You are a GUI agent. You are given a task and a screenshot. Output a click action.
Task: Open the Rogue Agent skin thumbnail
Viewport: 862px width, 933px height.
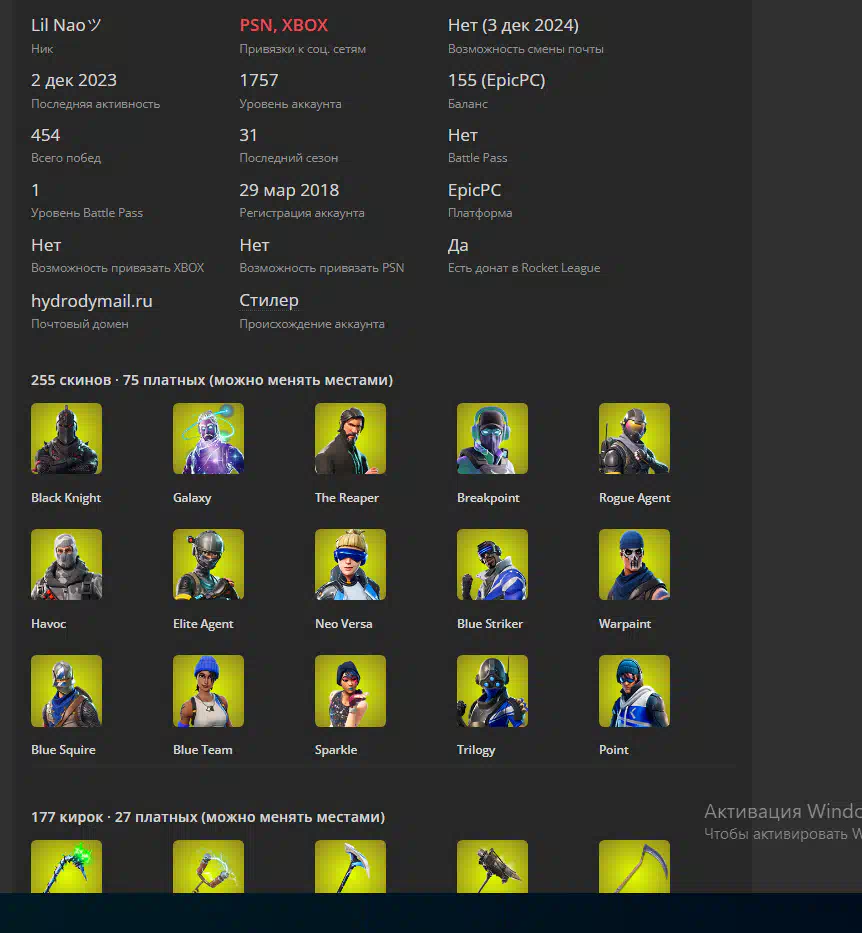point(634,439)
